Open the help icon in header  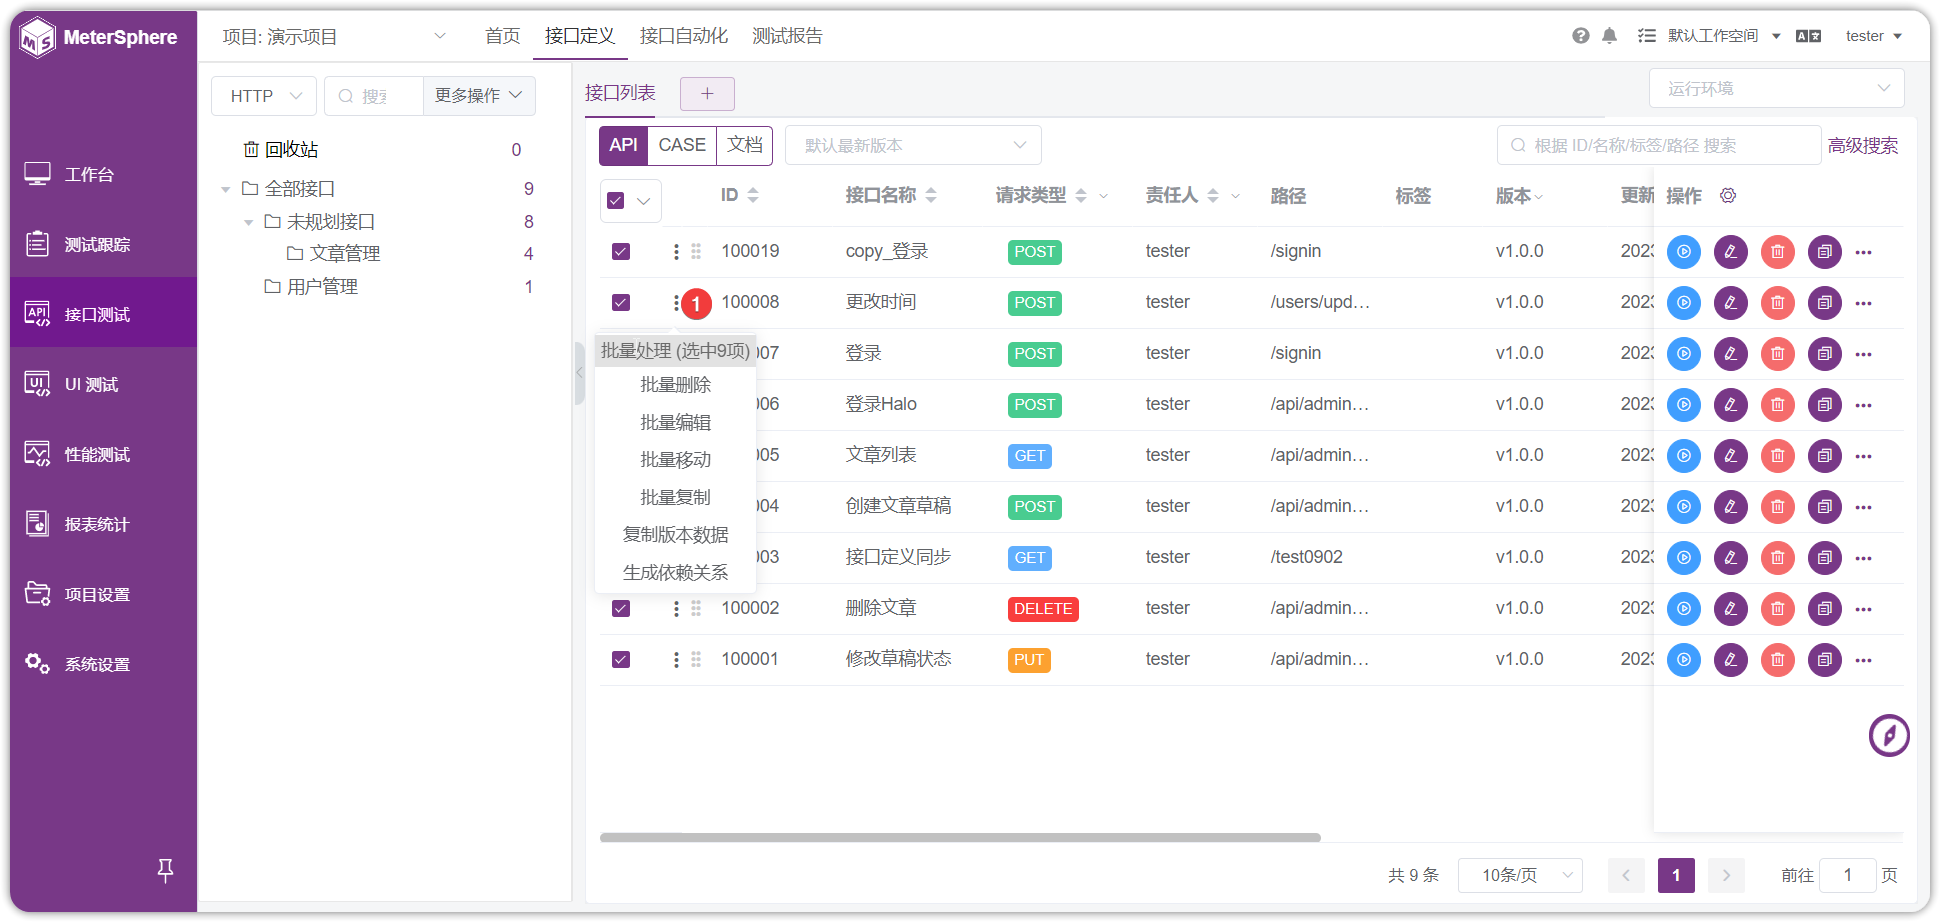pos(1581,36)
